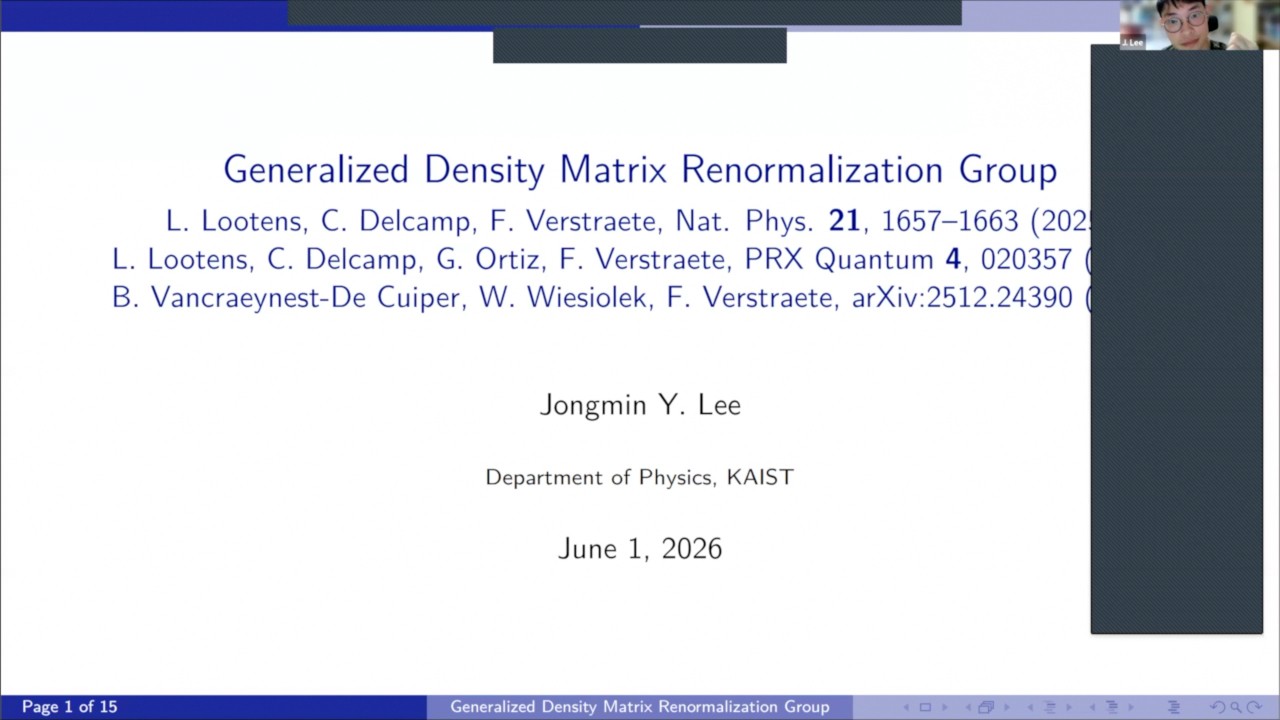1280x720 pixels.
Task: Click the go-forward curved arrow icon
Action: pyautogui.click(x=1254, y=707)
